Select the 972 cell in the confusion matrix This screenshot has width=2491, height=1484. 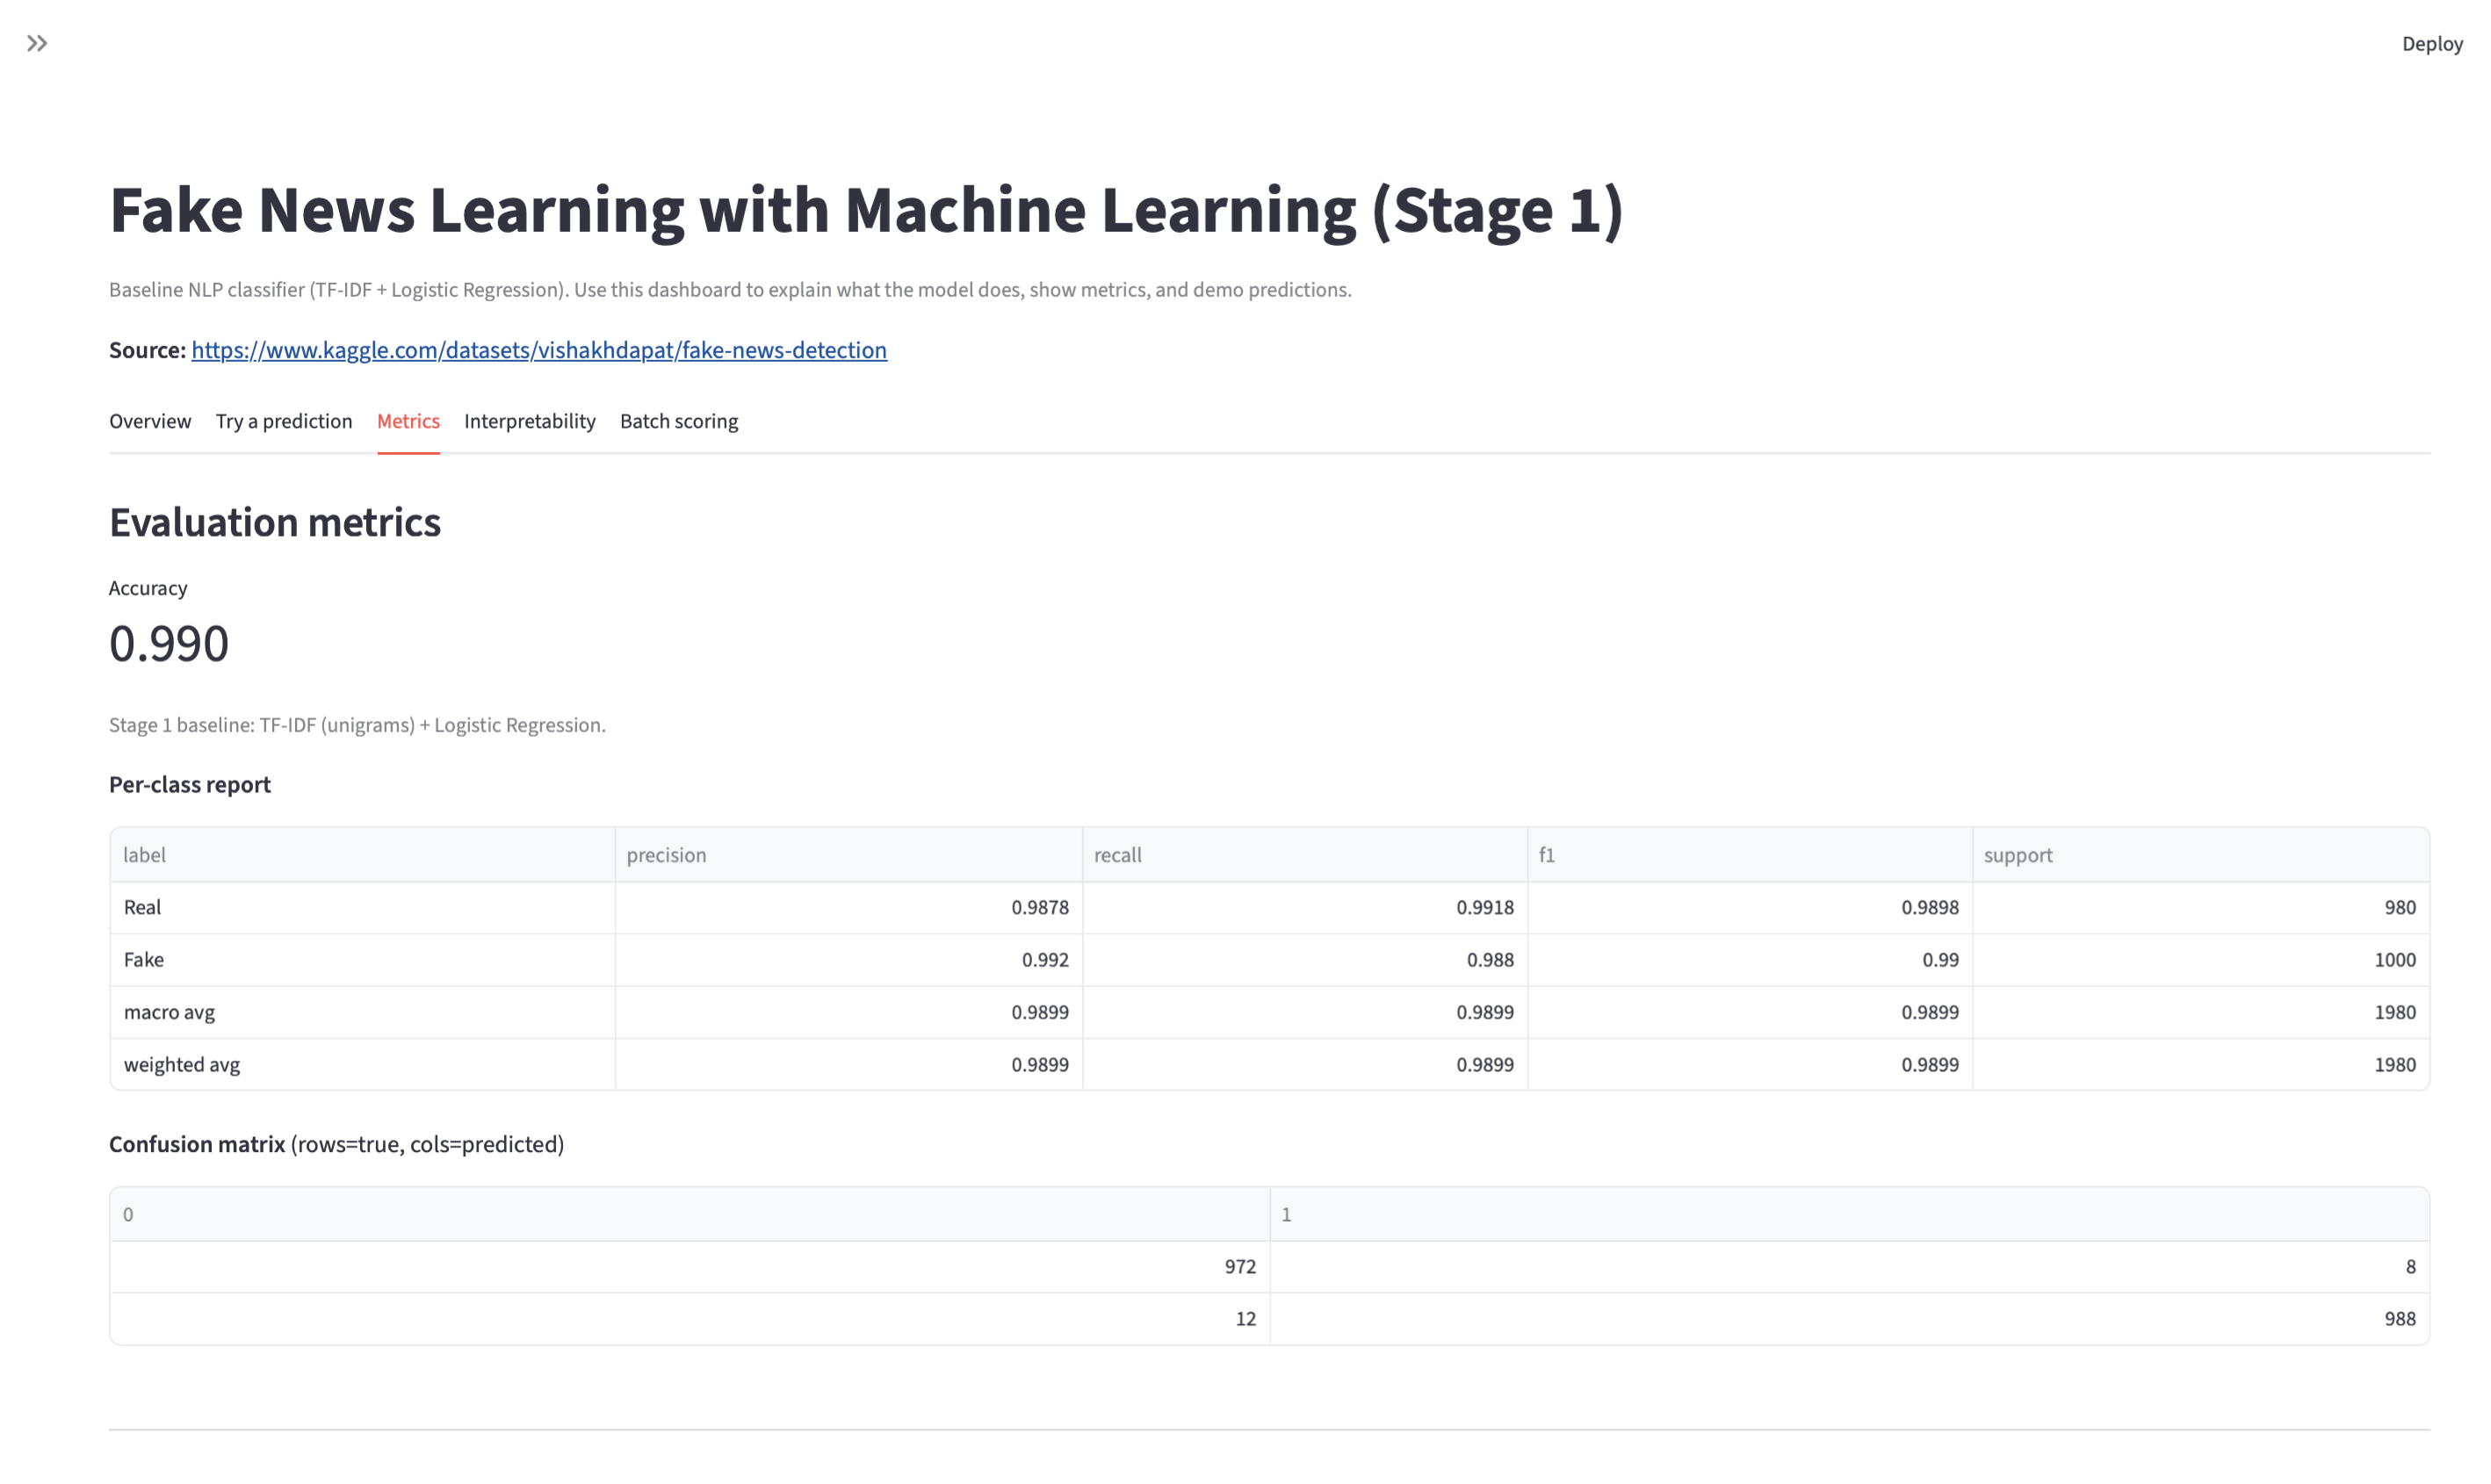1239,1265
